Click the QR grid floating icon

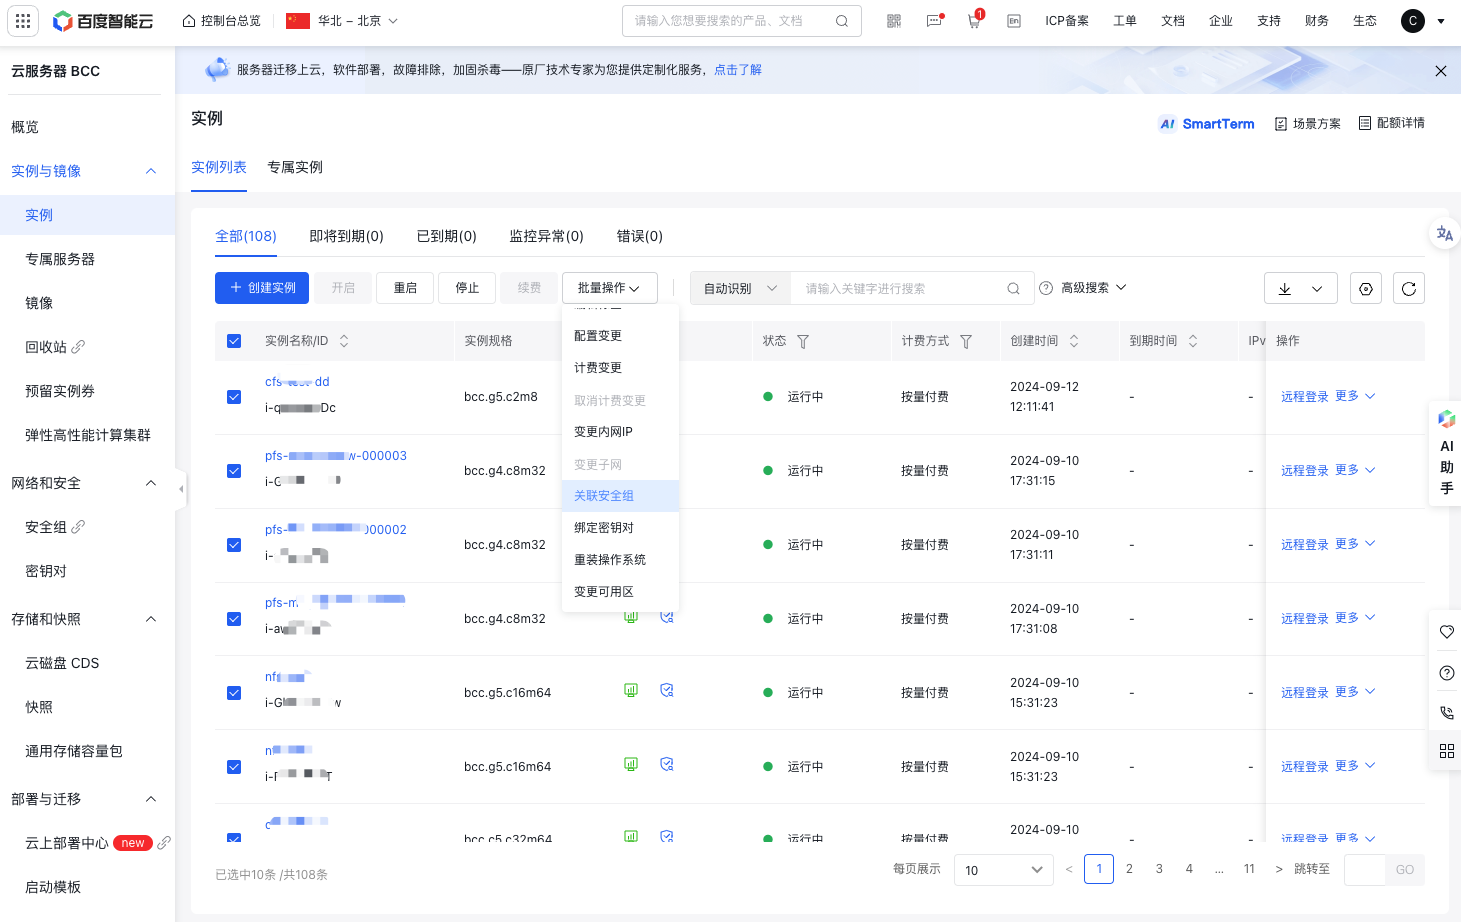coord(1446,751)
